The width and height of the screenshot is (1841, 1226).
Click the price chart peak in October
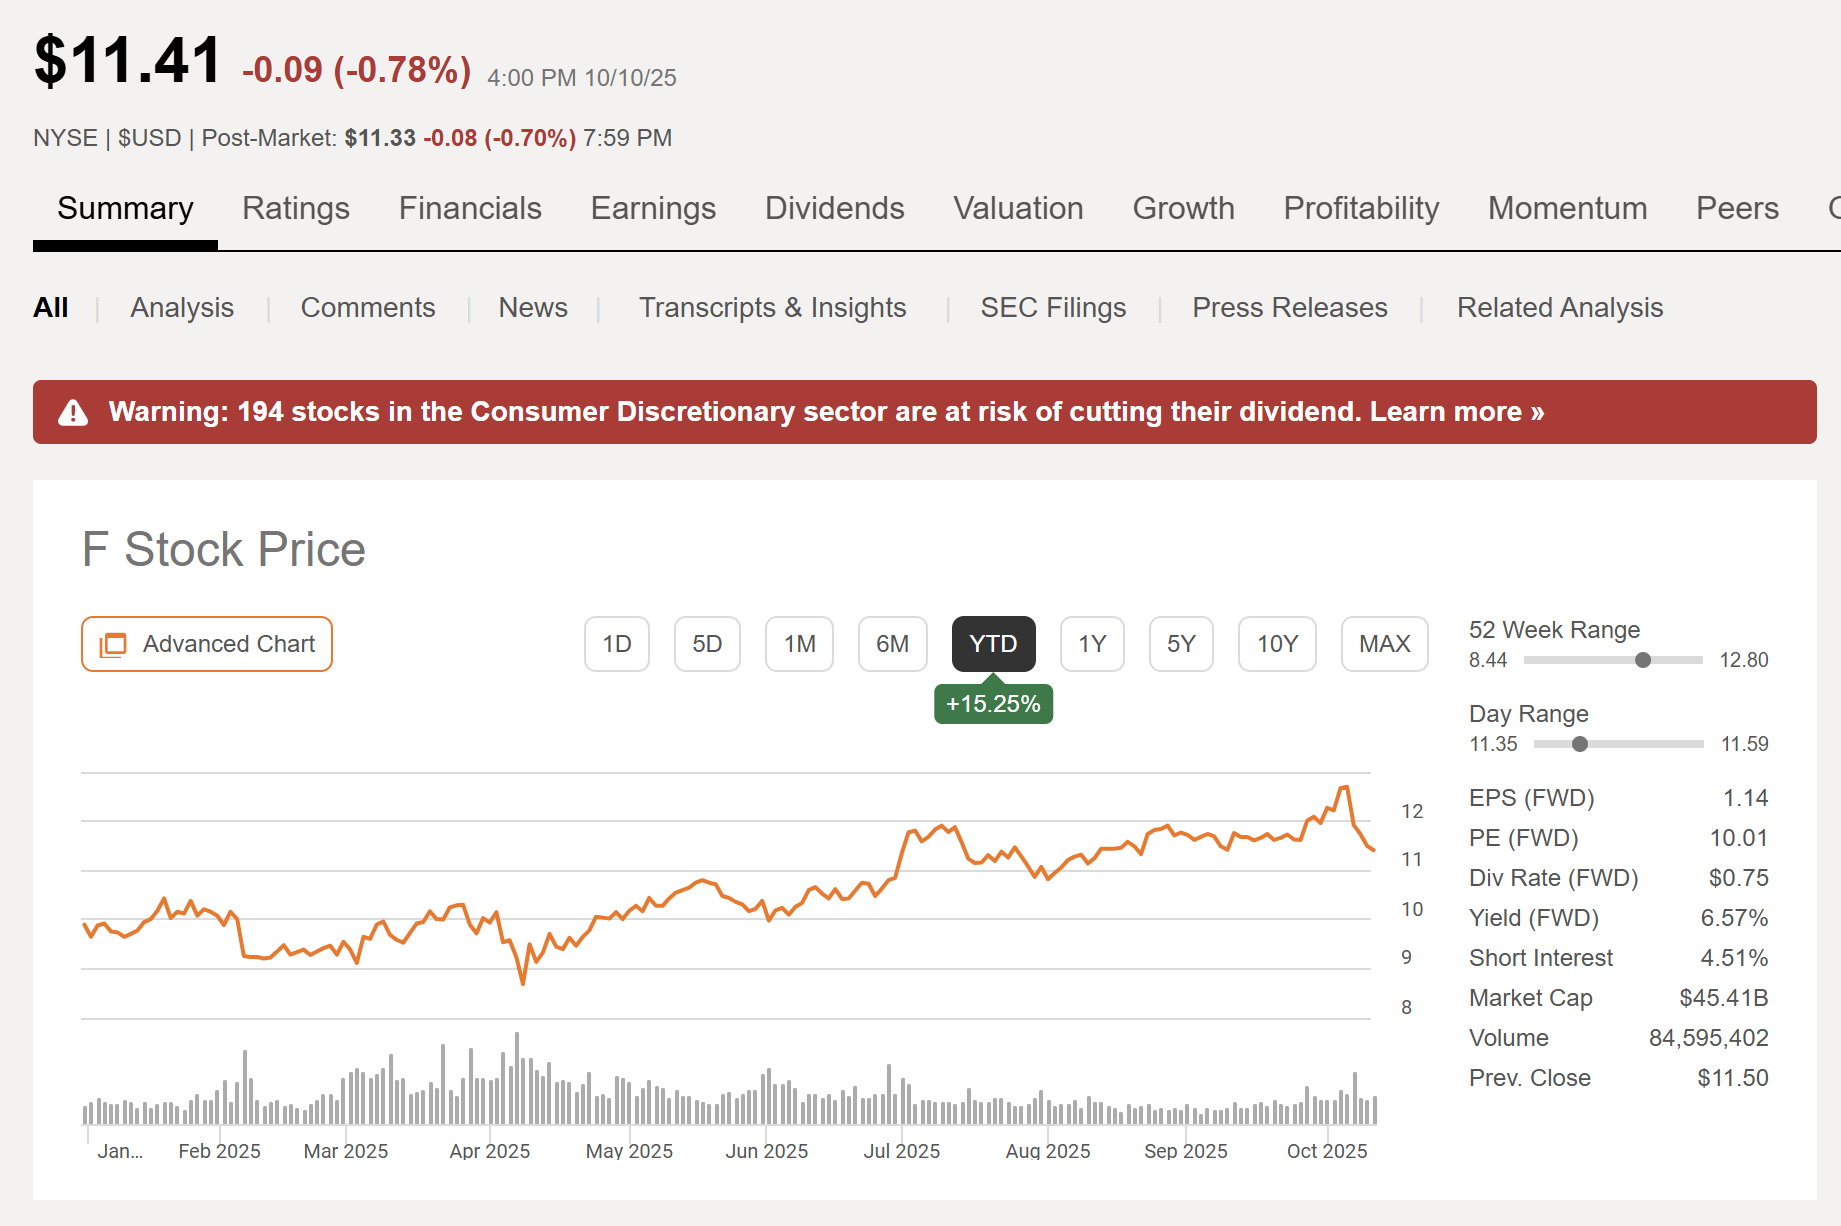point(1343,789)
